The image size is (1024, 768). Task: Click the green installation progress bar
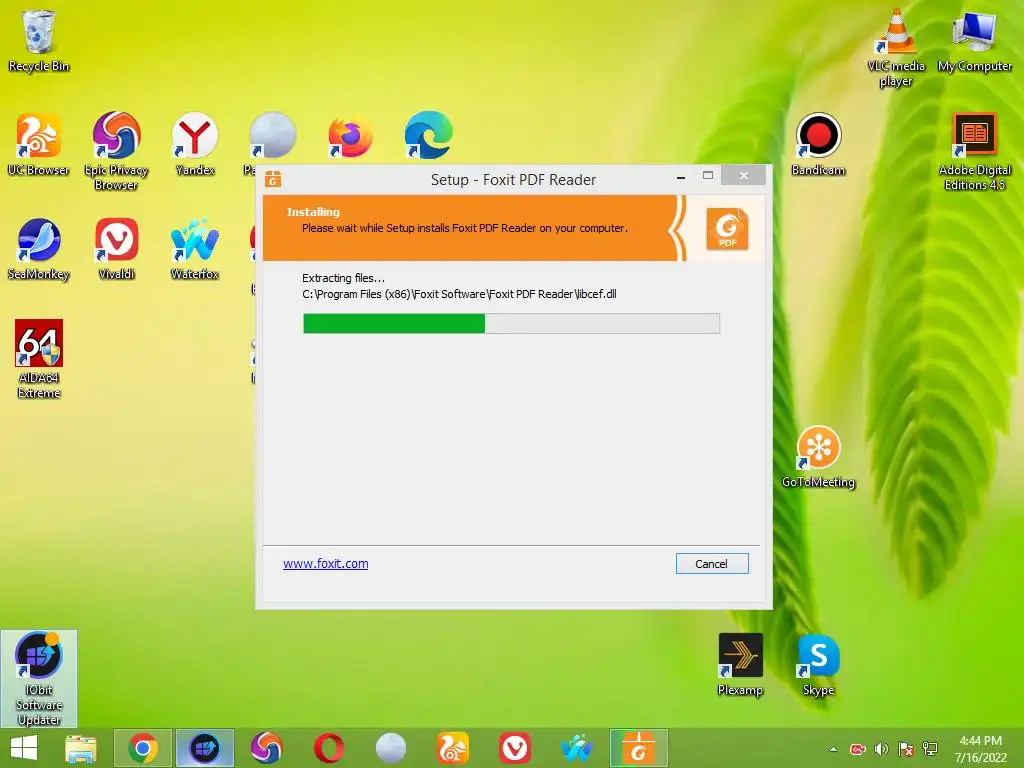(511, 323)
